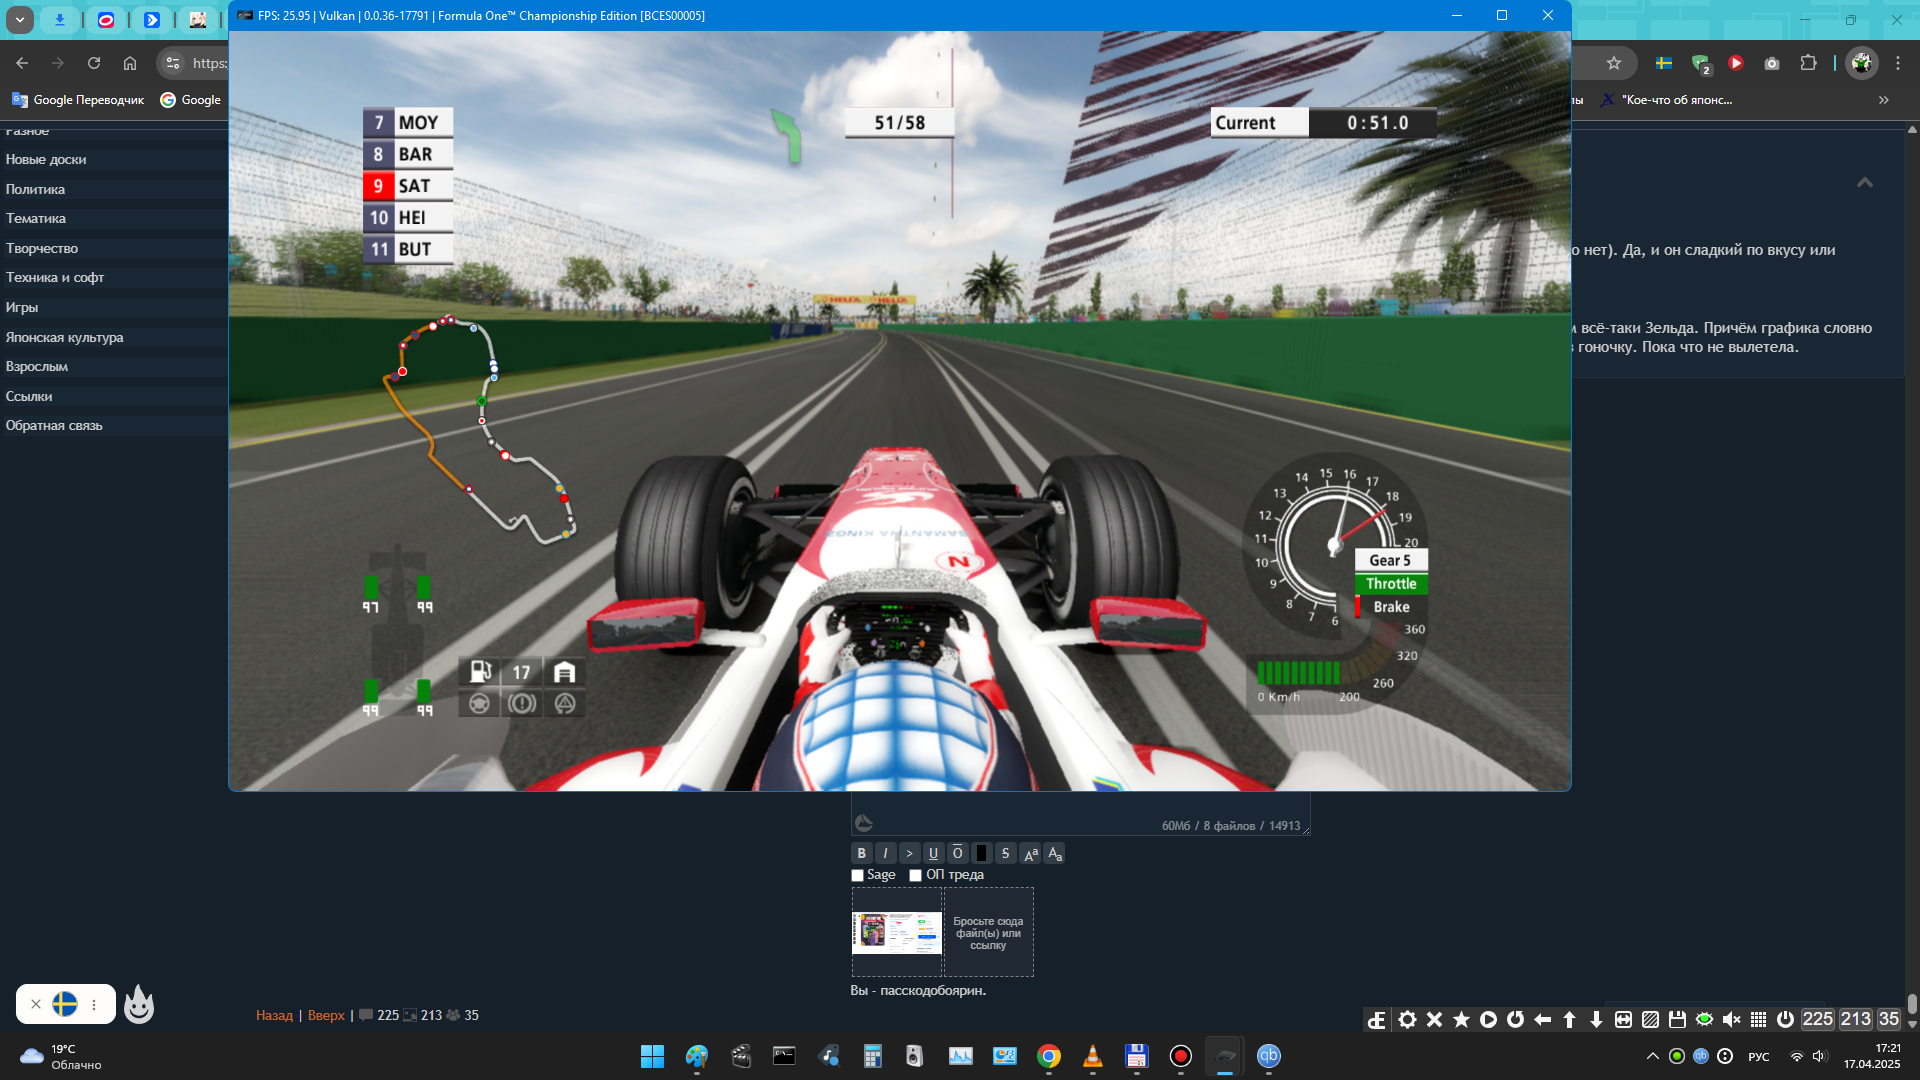Screen dimensions: 1920x1080
Task: Collapse the post with the chevron-up arrow
Action: [x=1865, y=182]
